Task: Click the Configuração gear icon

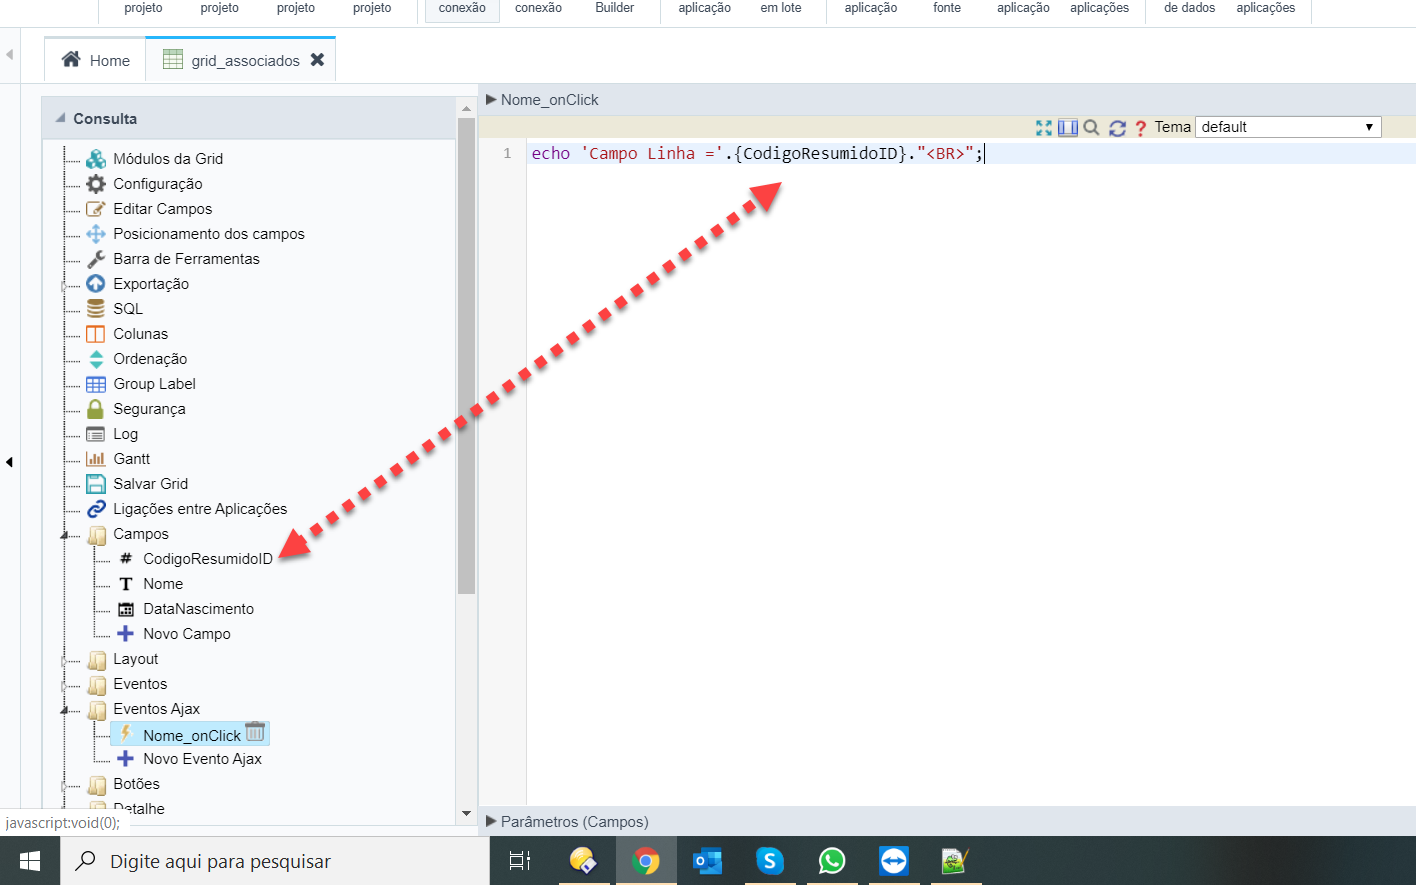Action: click(x=96, y=184)
